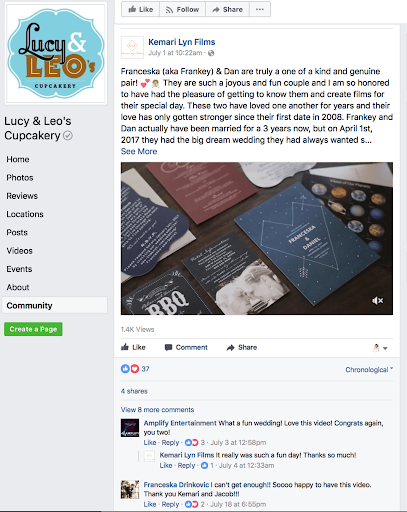Image resolution: width=407 pixels, height=512 pixels.
Task: Open the Lucy & Leo's Cupcakery logo image
Action: click(55, 54)
